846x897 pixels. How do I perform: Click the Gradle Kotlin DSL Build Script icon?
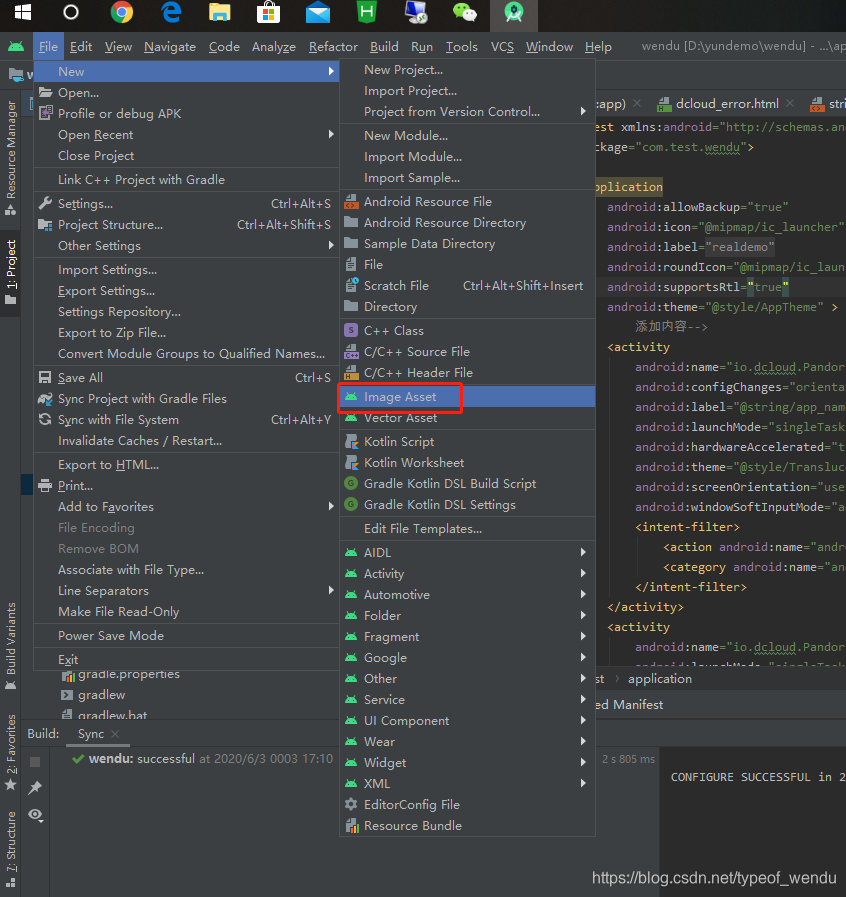tap(351, 483)
